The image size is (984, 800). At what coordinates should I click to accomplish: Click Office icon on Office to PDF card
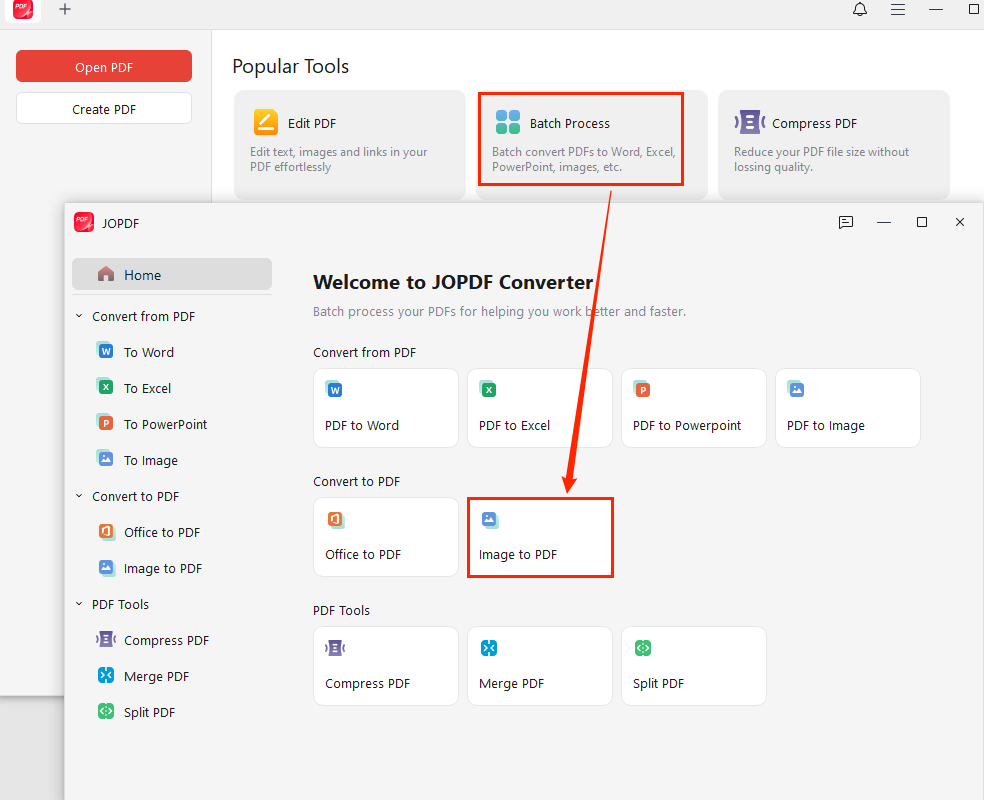(335, 520)
